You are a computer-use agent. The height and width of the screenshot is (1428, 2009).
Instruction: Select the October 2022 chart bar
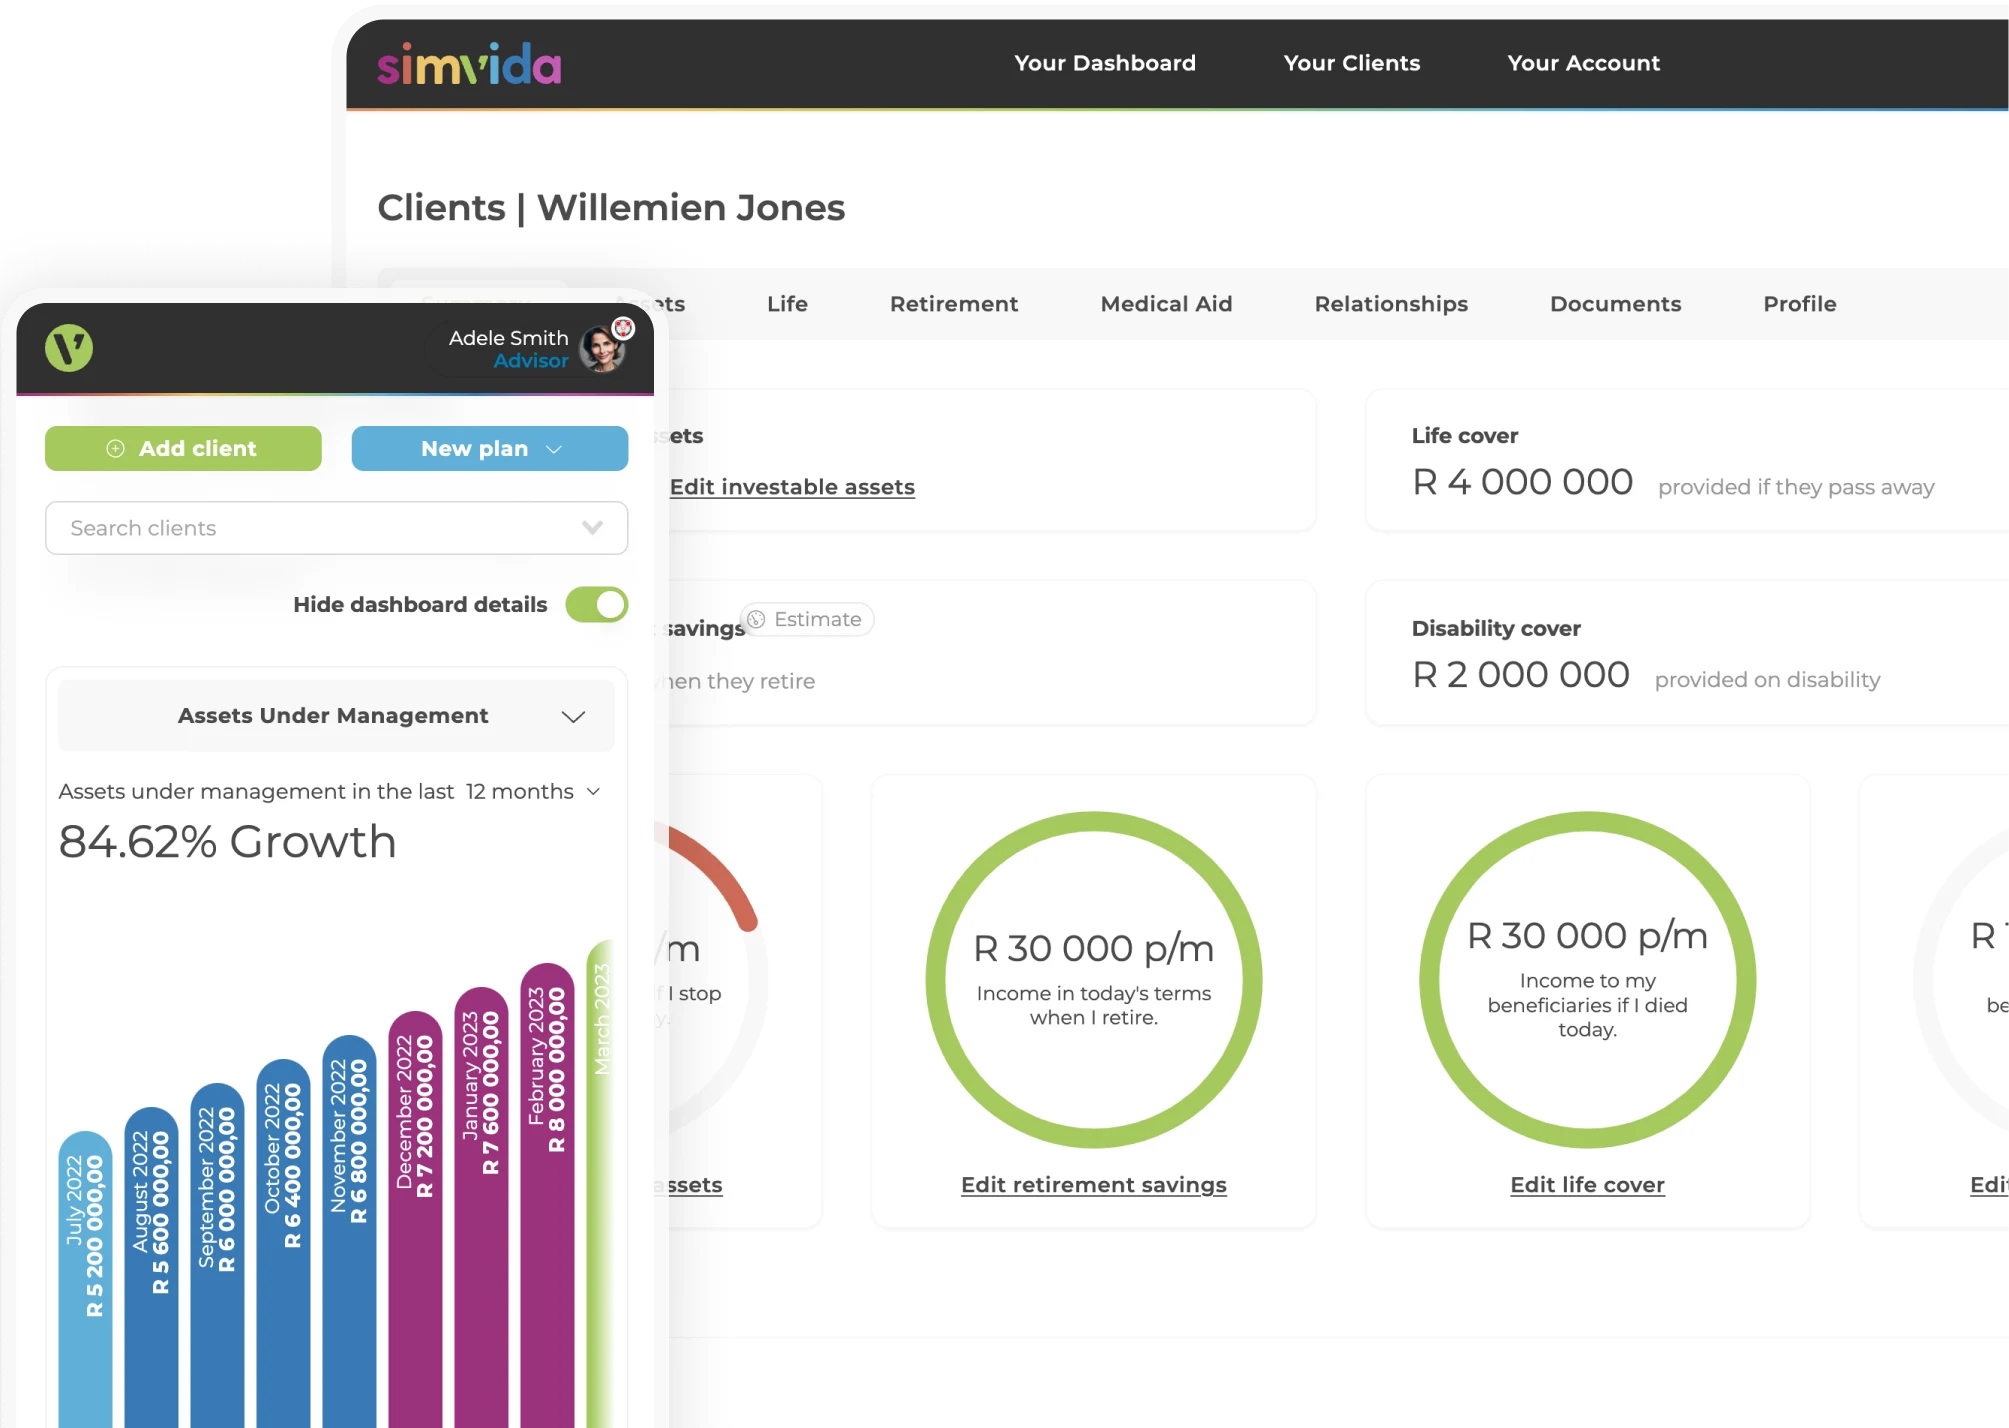[x=283, y=1243]
